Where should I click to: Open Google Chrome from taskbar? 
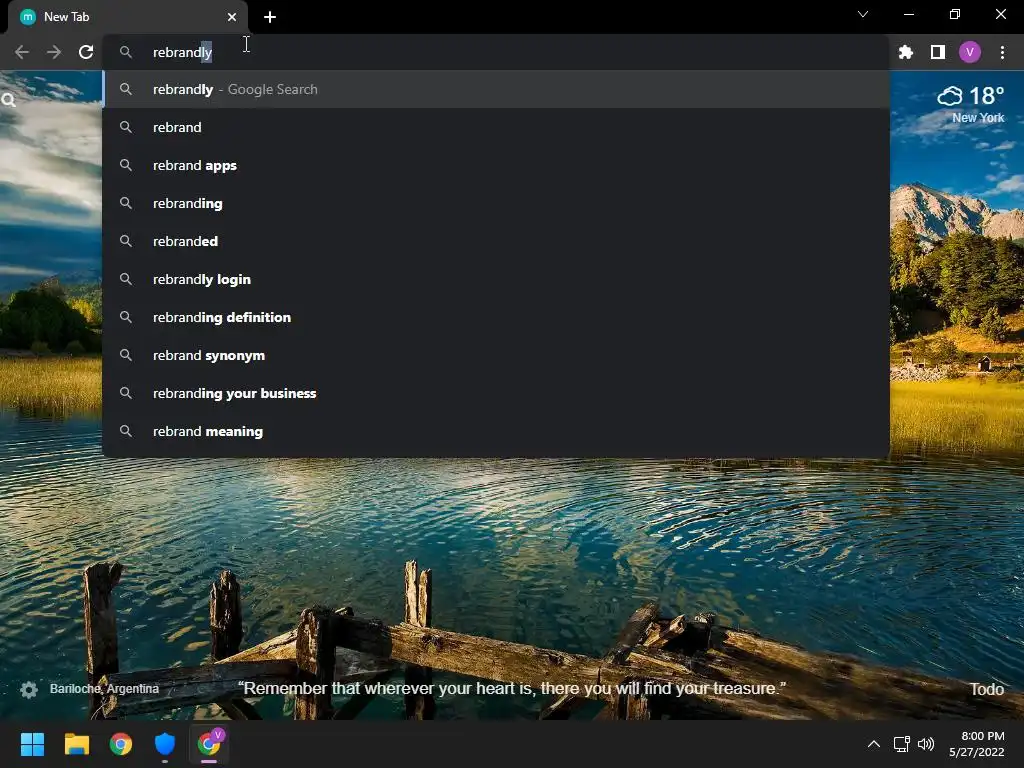coord(121,744)
